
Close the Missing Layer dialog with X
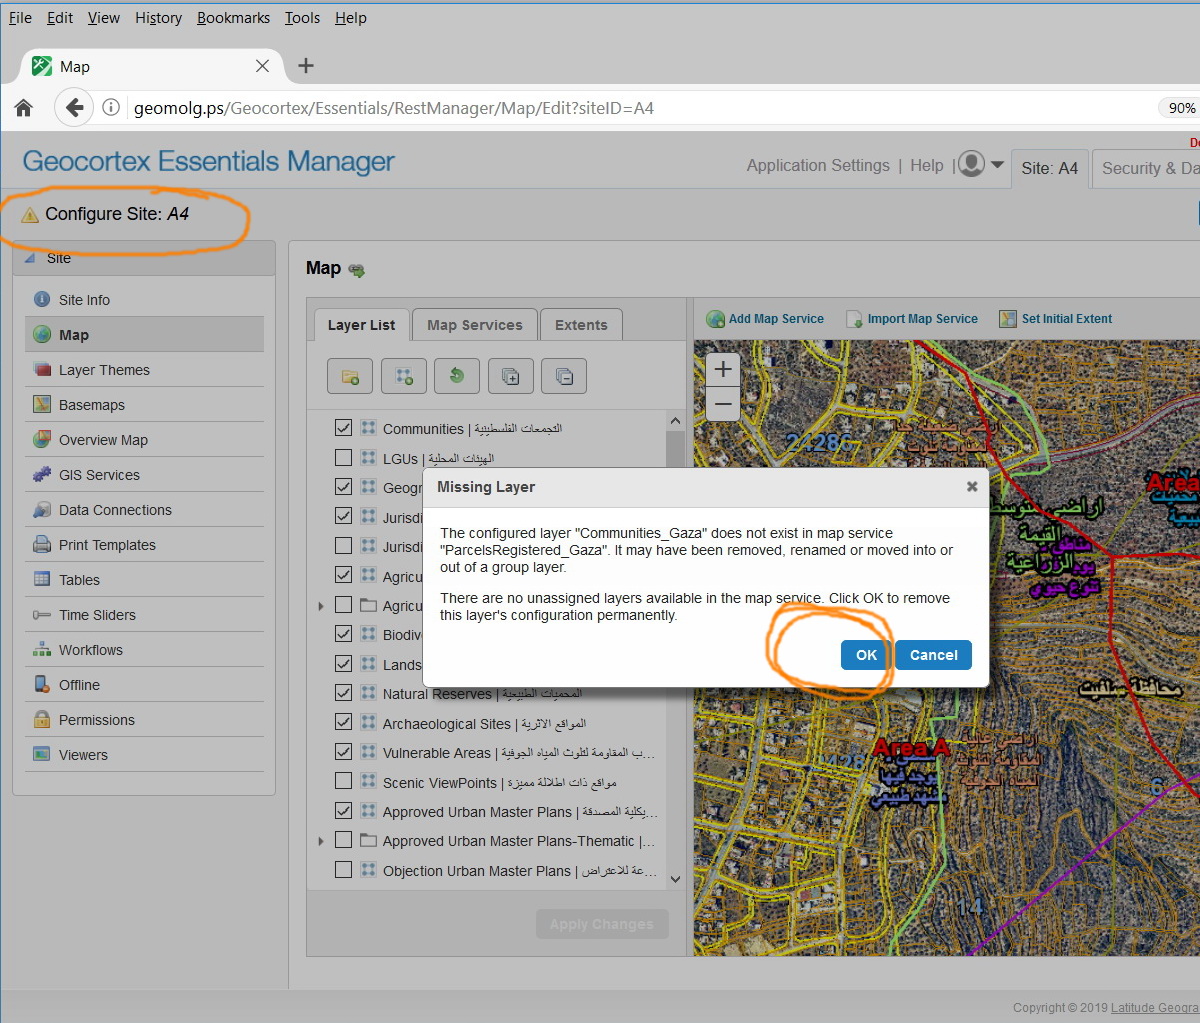pos(972,486)
